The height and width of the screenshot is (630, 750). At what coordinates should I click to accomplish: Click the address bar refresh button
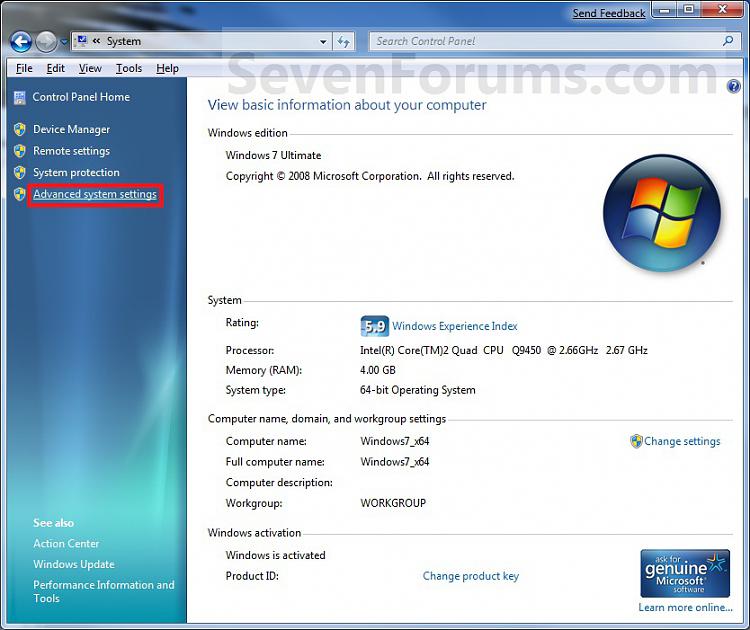point(343,42)
